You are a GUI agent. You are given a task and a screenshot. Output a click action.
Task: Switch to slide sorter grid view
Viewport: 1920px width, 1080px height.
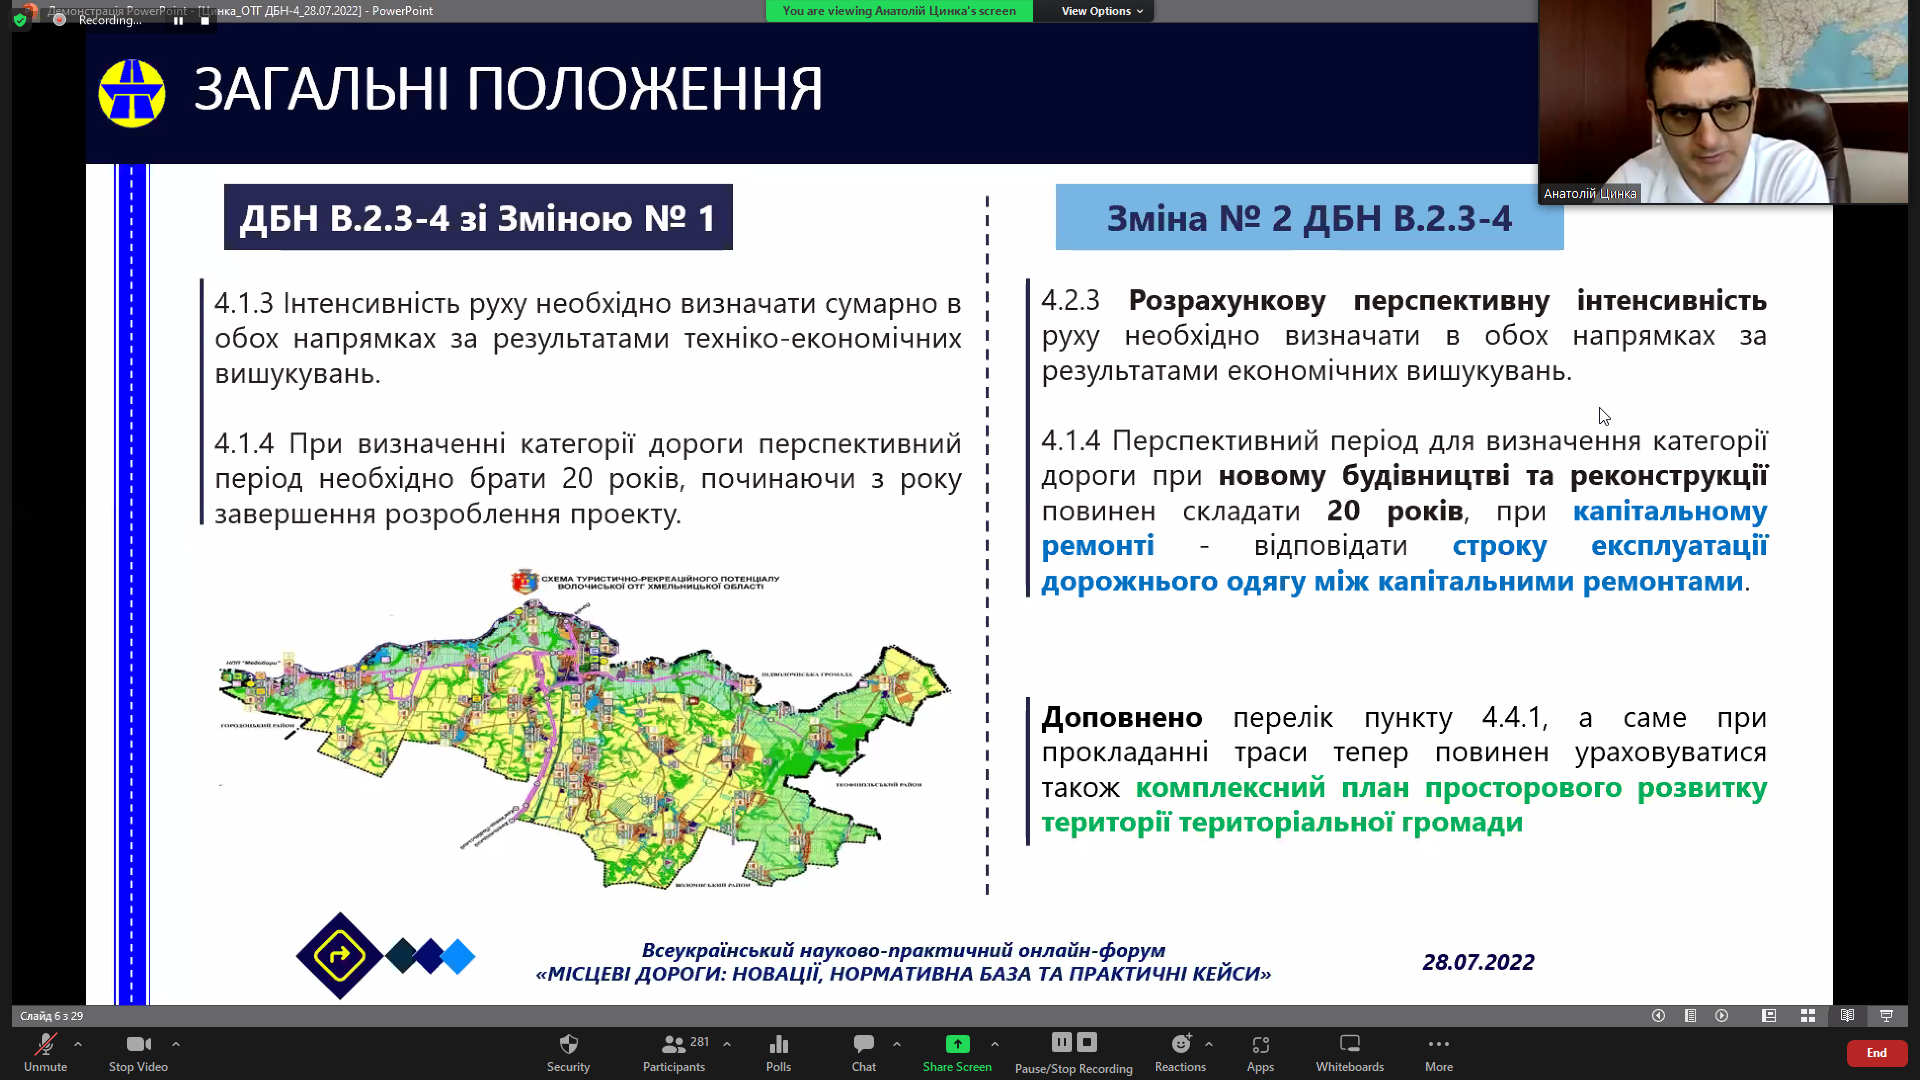pos(1808,1015)
